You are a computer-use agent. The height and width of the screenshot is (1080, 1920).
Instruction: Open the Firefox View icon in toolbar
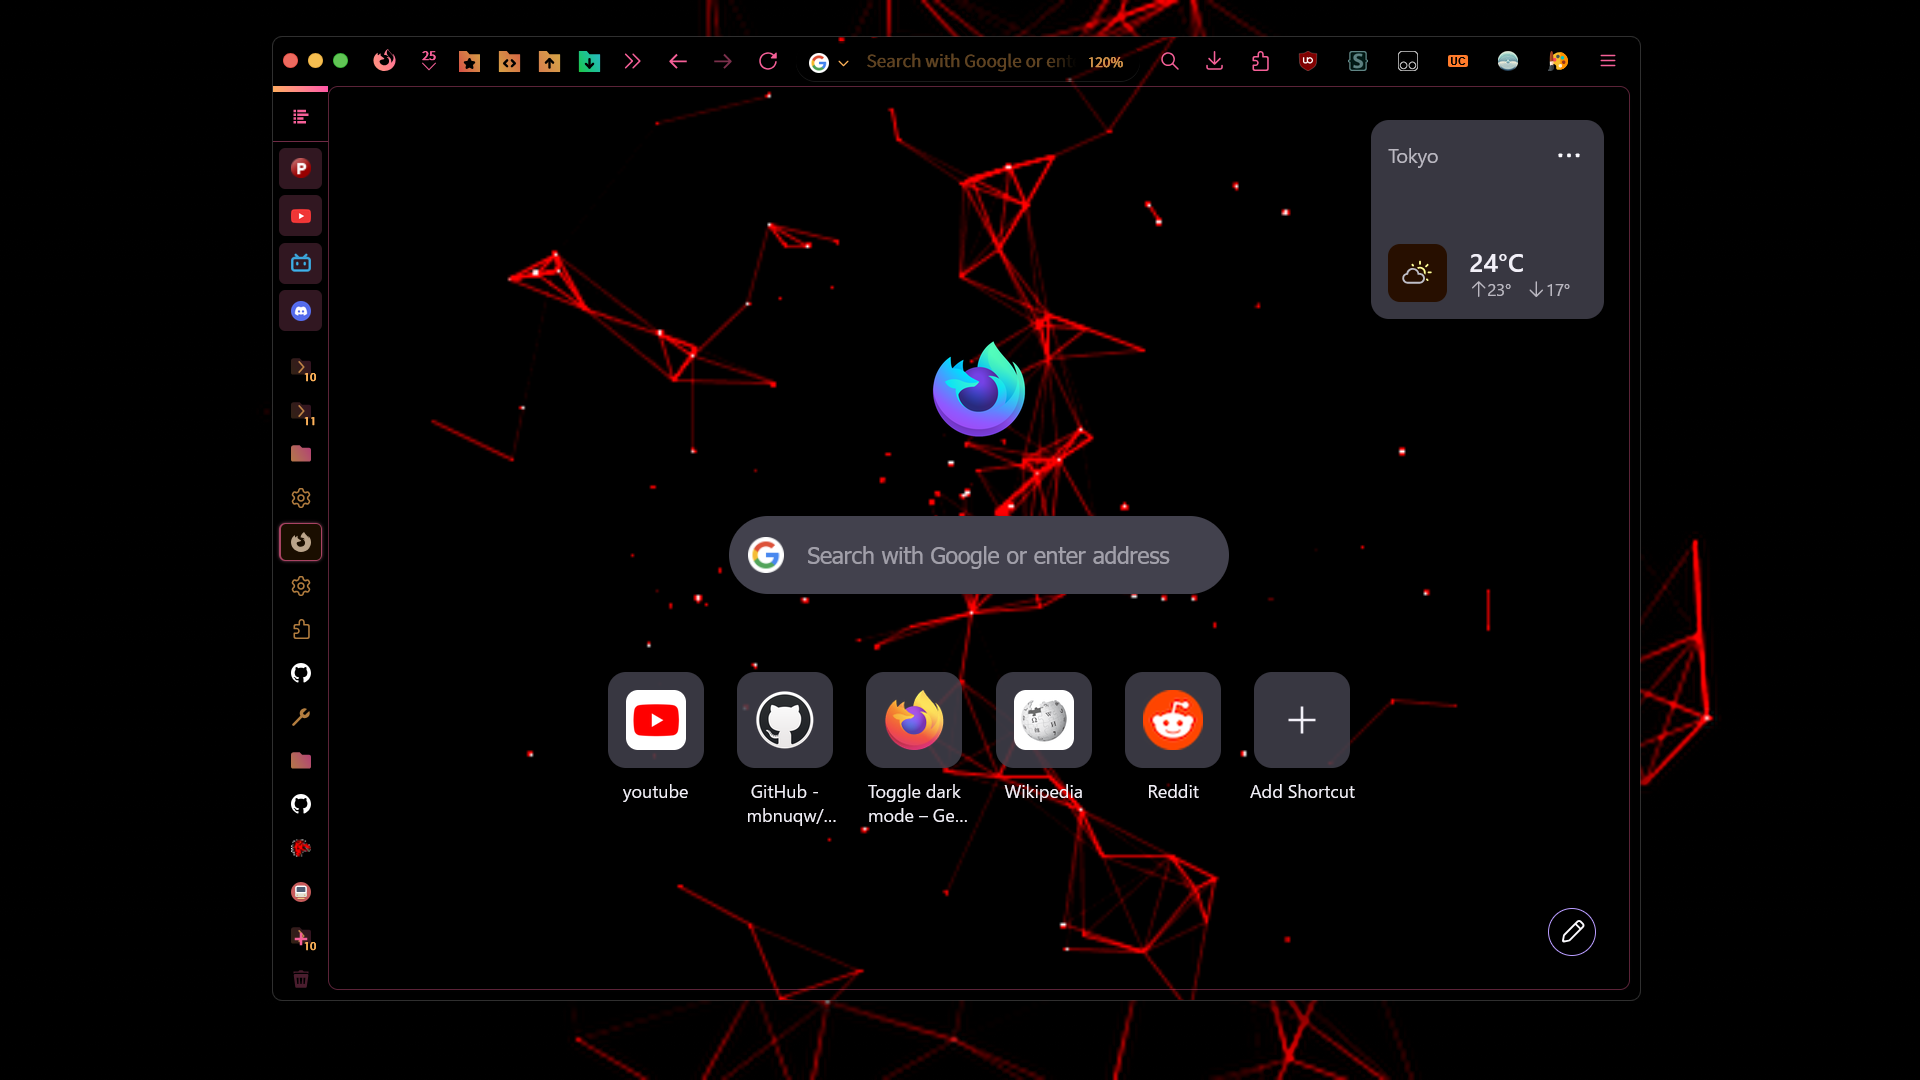(x=384, y=61)
